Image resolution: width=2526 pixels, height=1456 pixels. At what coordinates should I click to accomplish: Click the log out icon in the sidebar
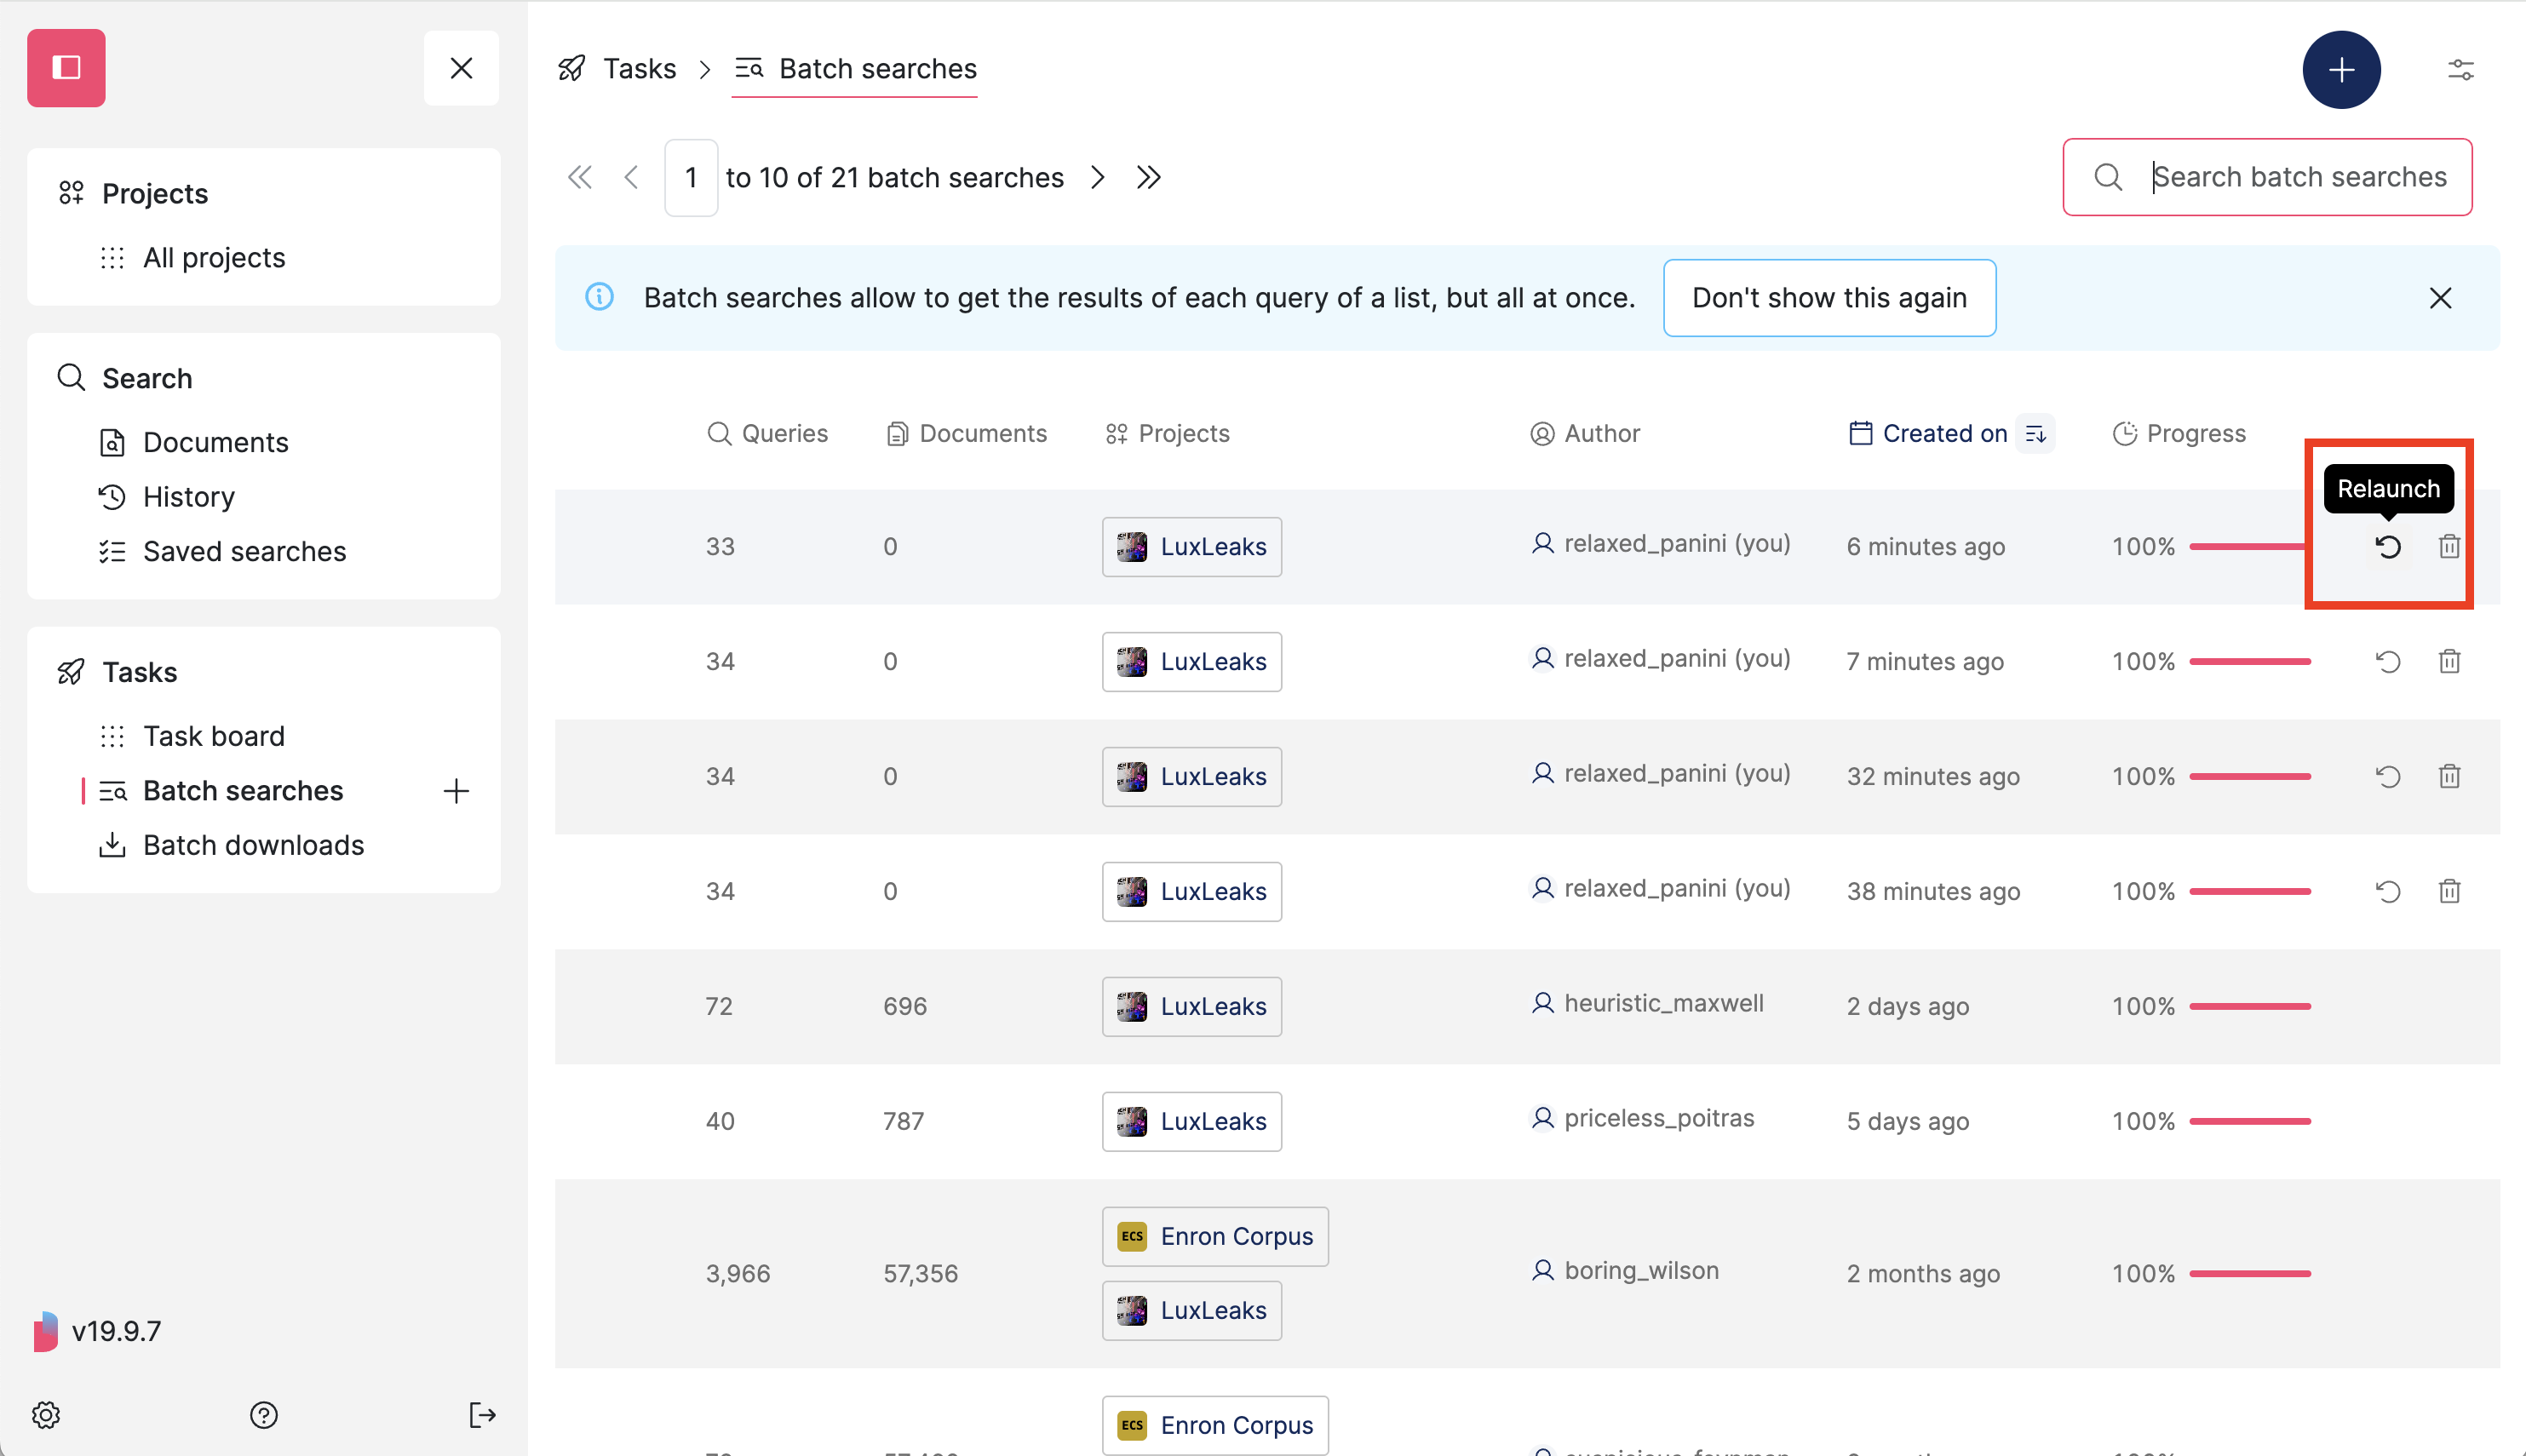coord(481,1414)
